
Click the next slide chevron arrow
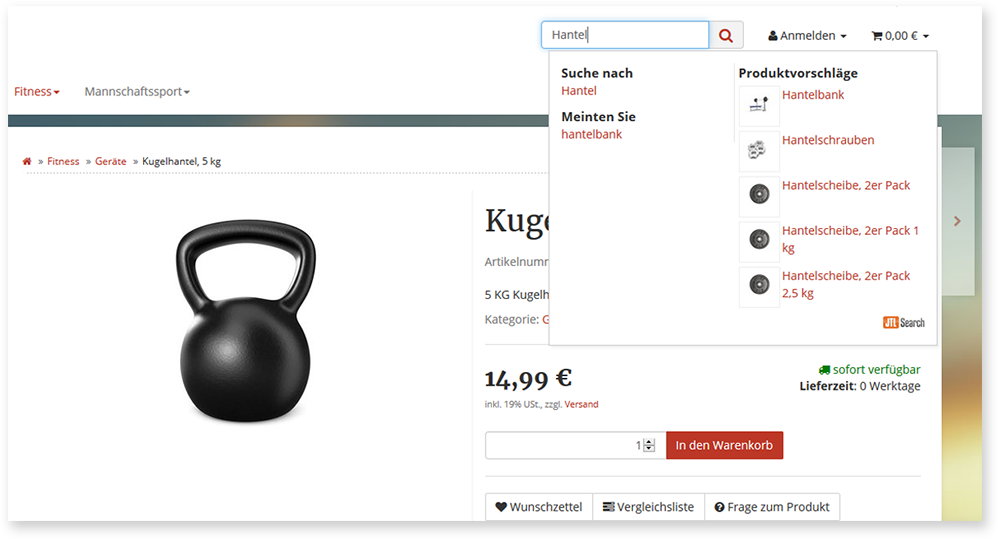click(957, 221)
